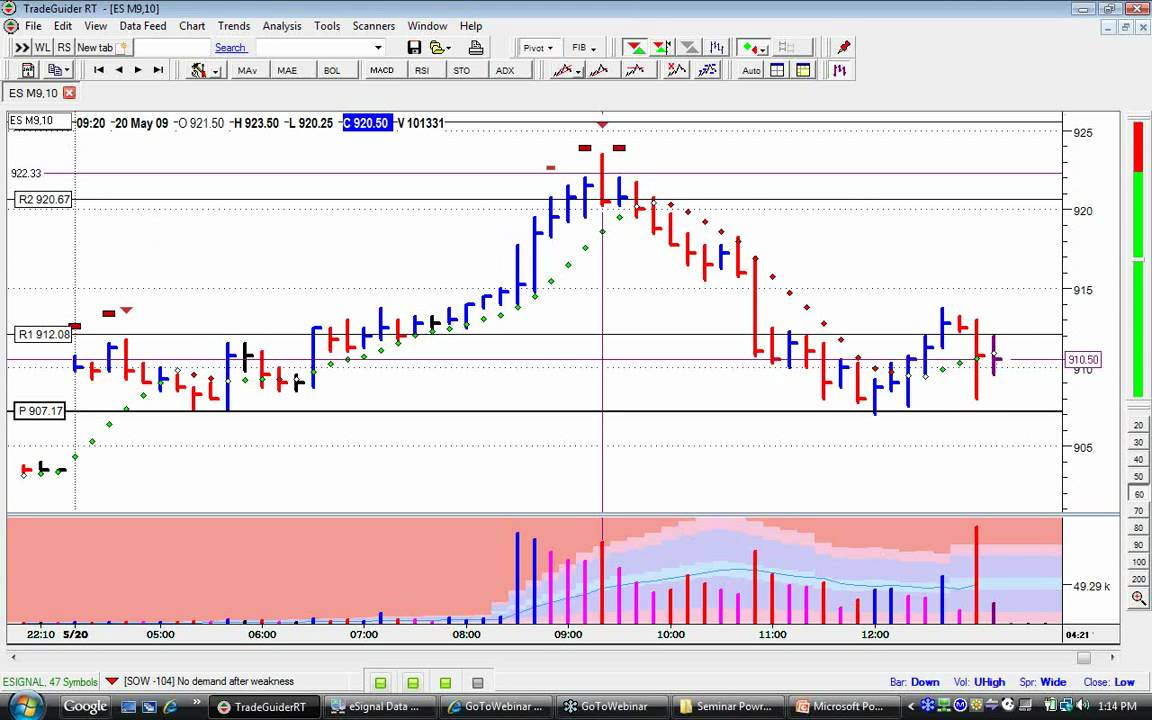Open the Chart menu
1152x720 pixels.
(x=192, y=26)
